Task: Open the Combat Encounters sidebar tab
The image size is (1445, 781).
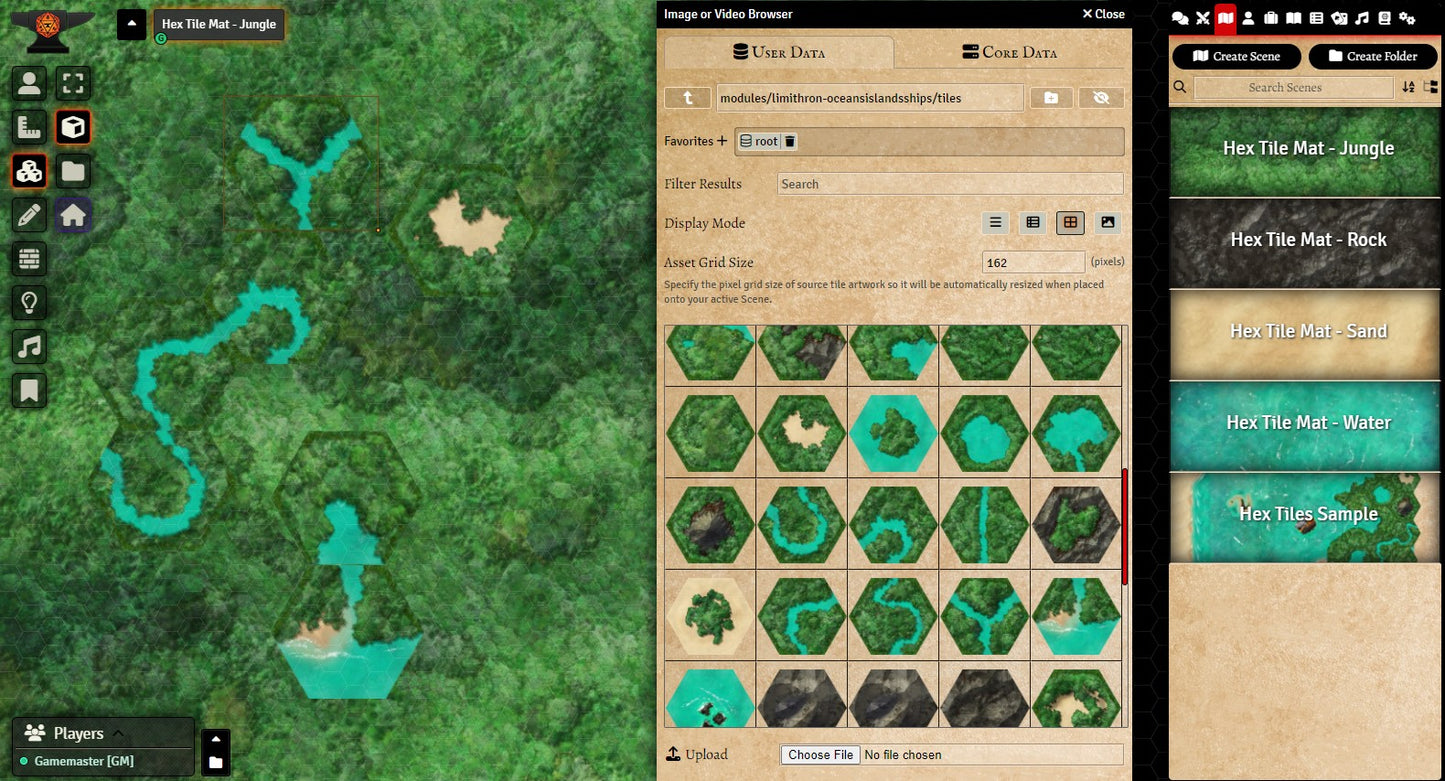Action: [x=1202, y=18]
